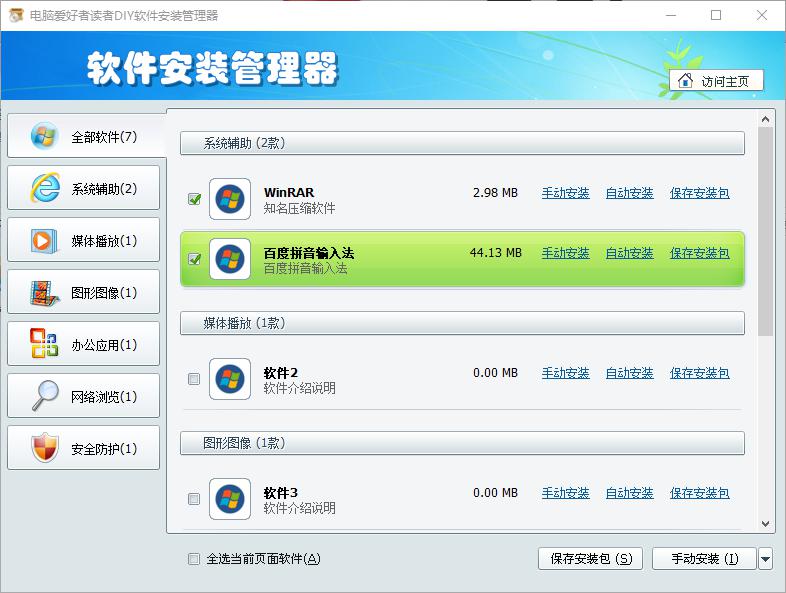Click the 百度拼音输入法 software icon

click(230, 259)
